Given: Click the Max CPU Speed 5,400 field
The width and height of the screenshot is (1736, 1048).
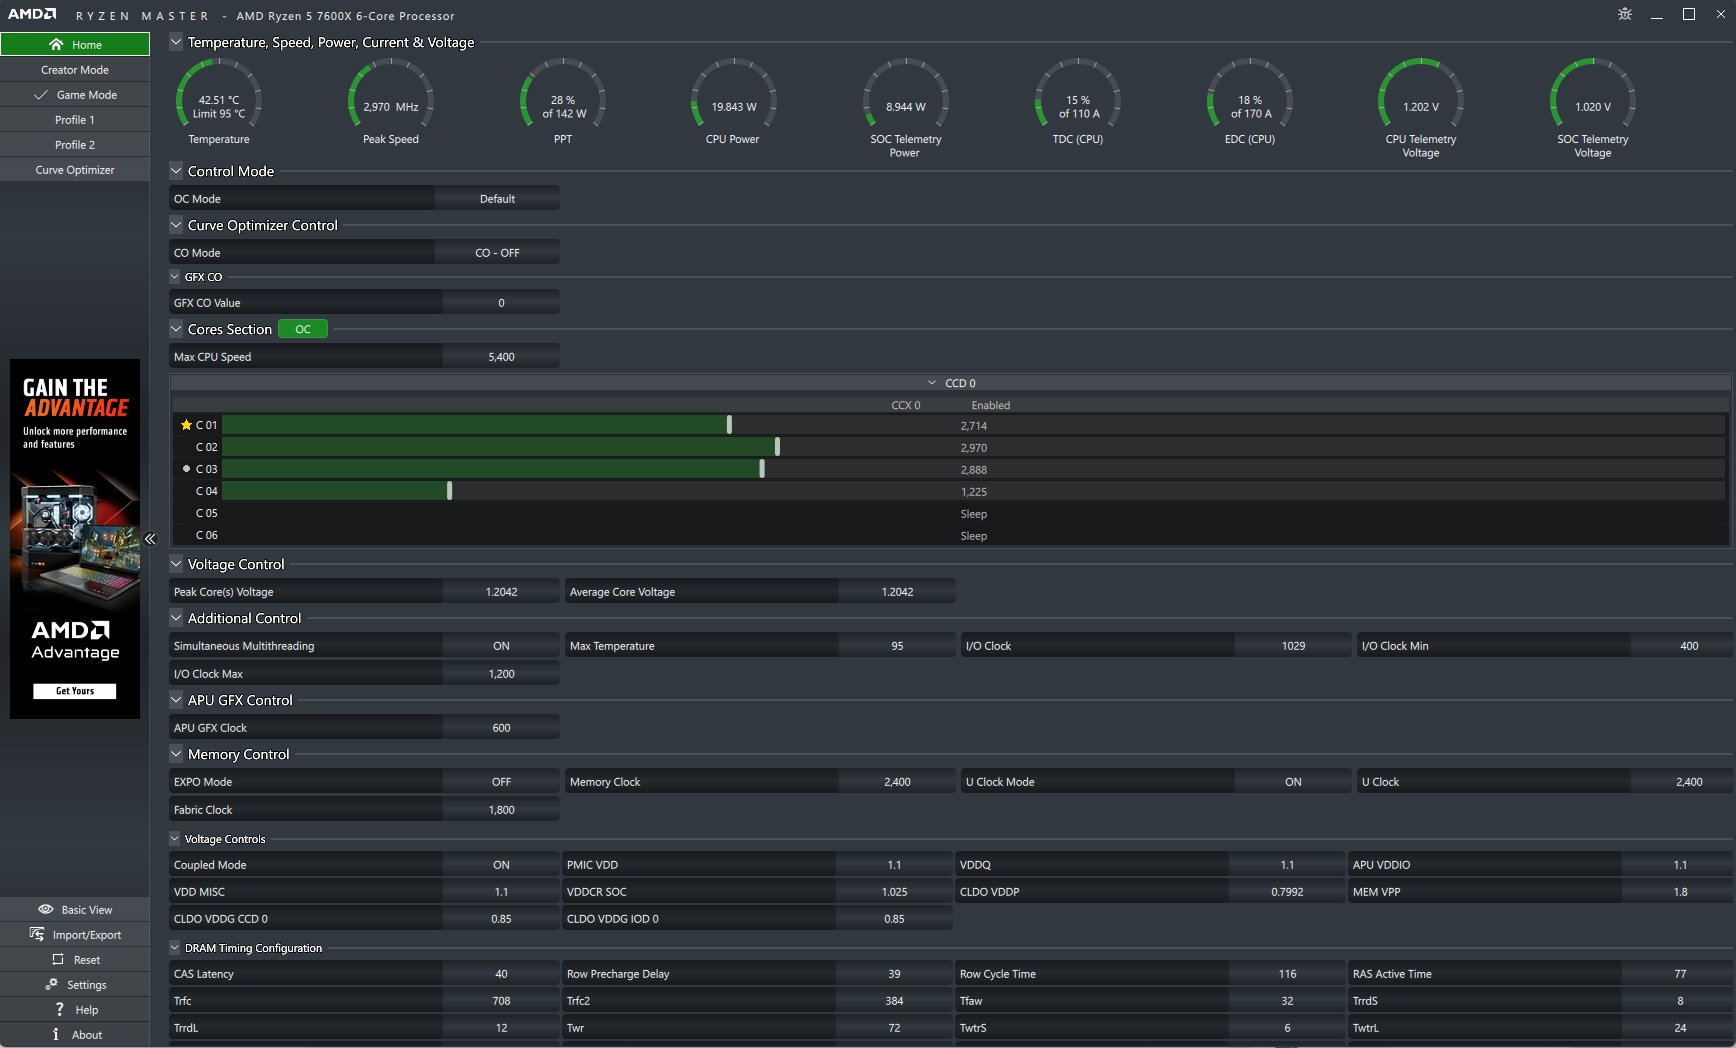Looking at the screenshot, I should pyautogui.click(x=501, y=357).
